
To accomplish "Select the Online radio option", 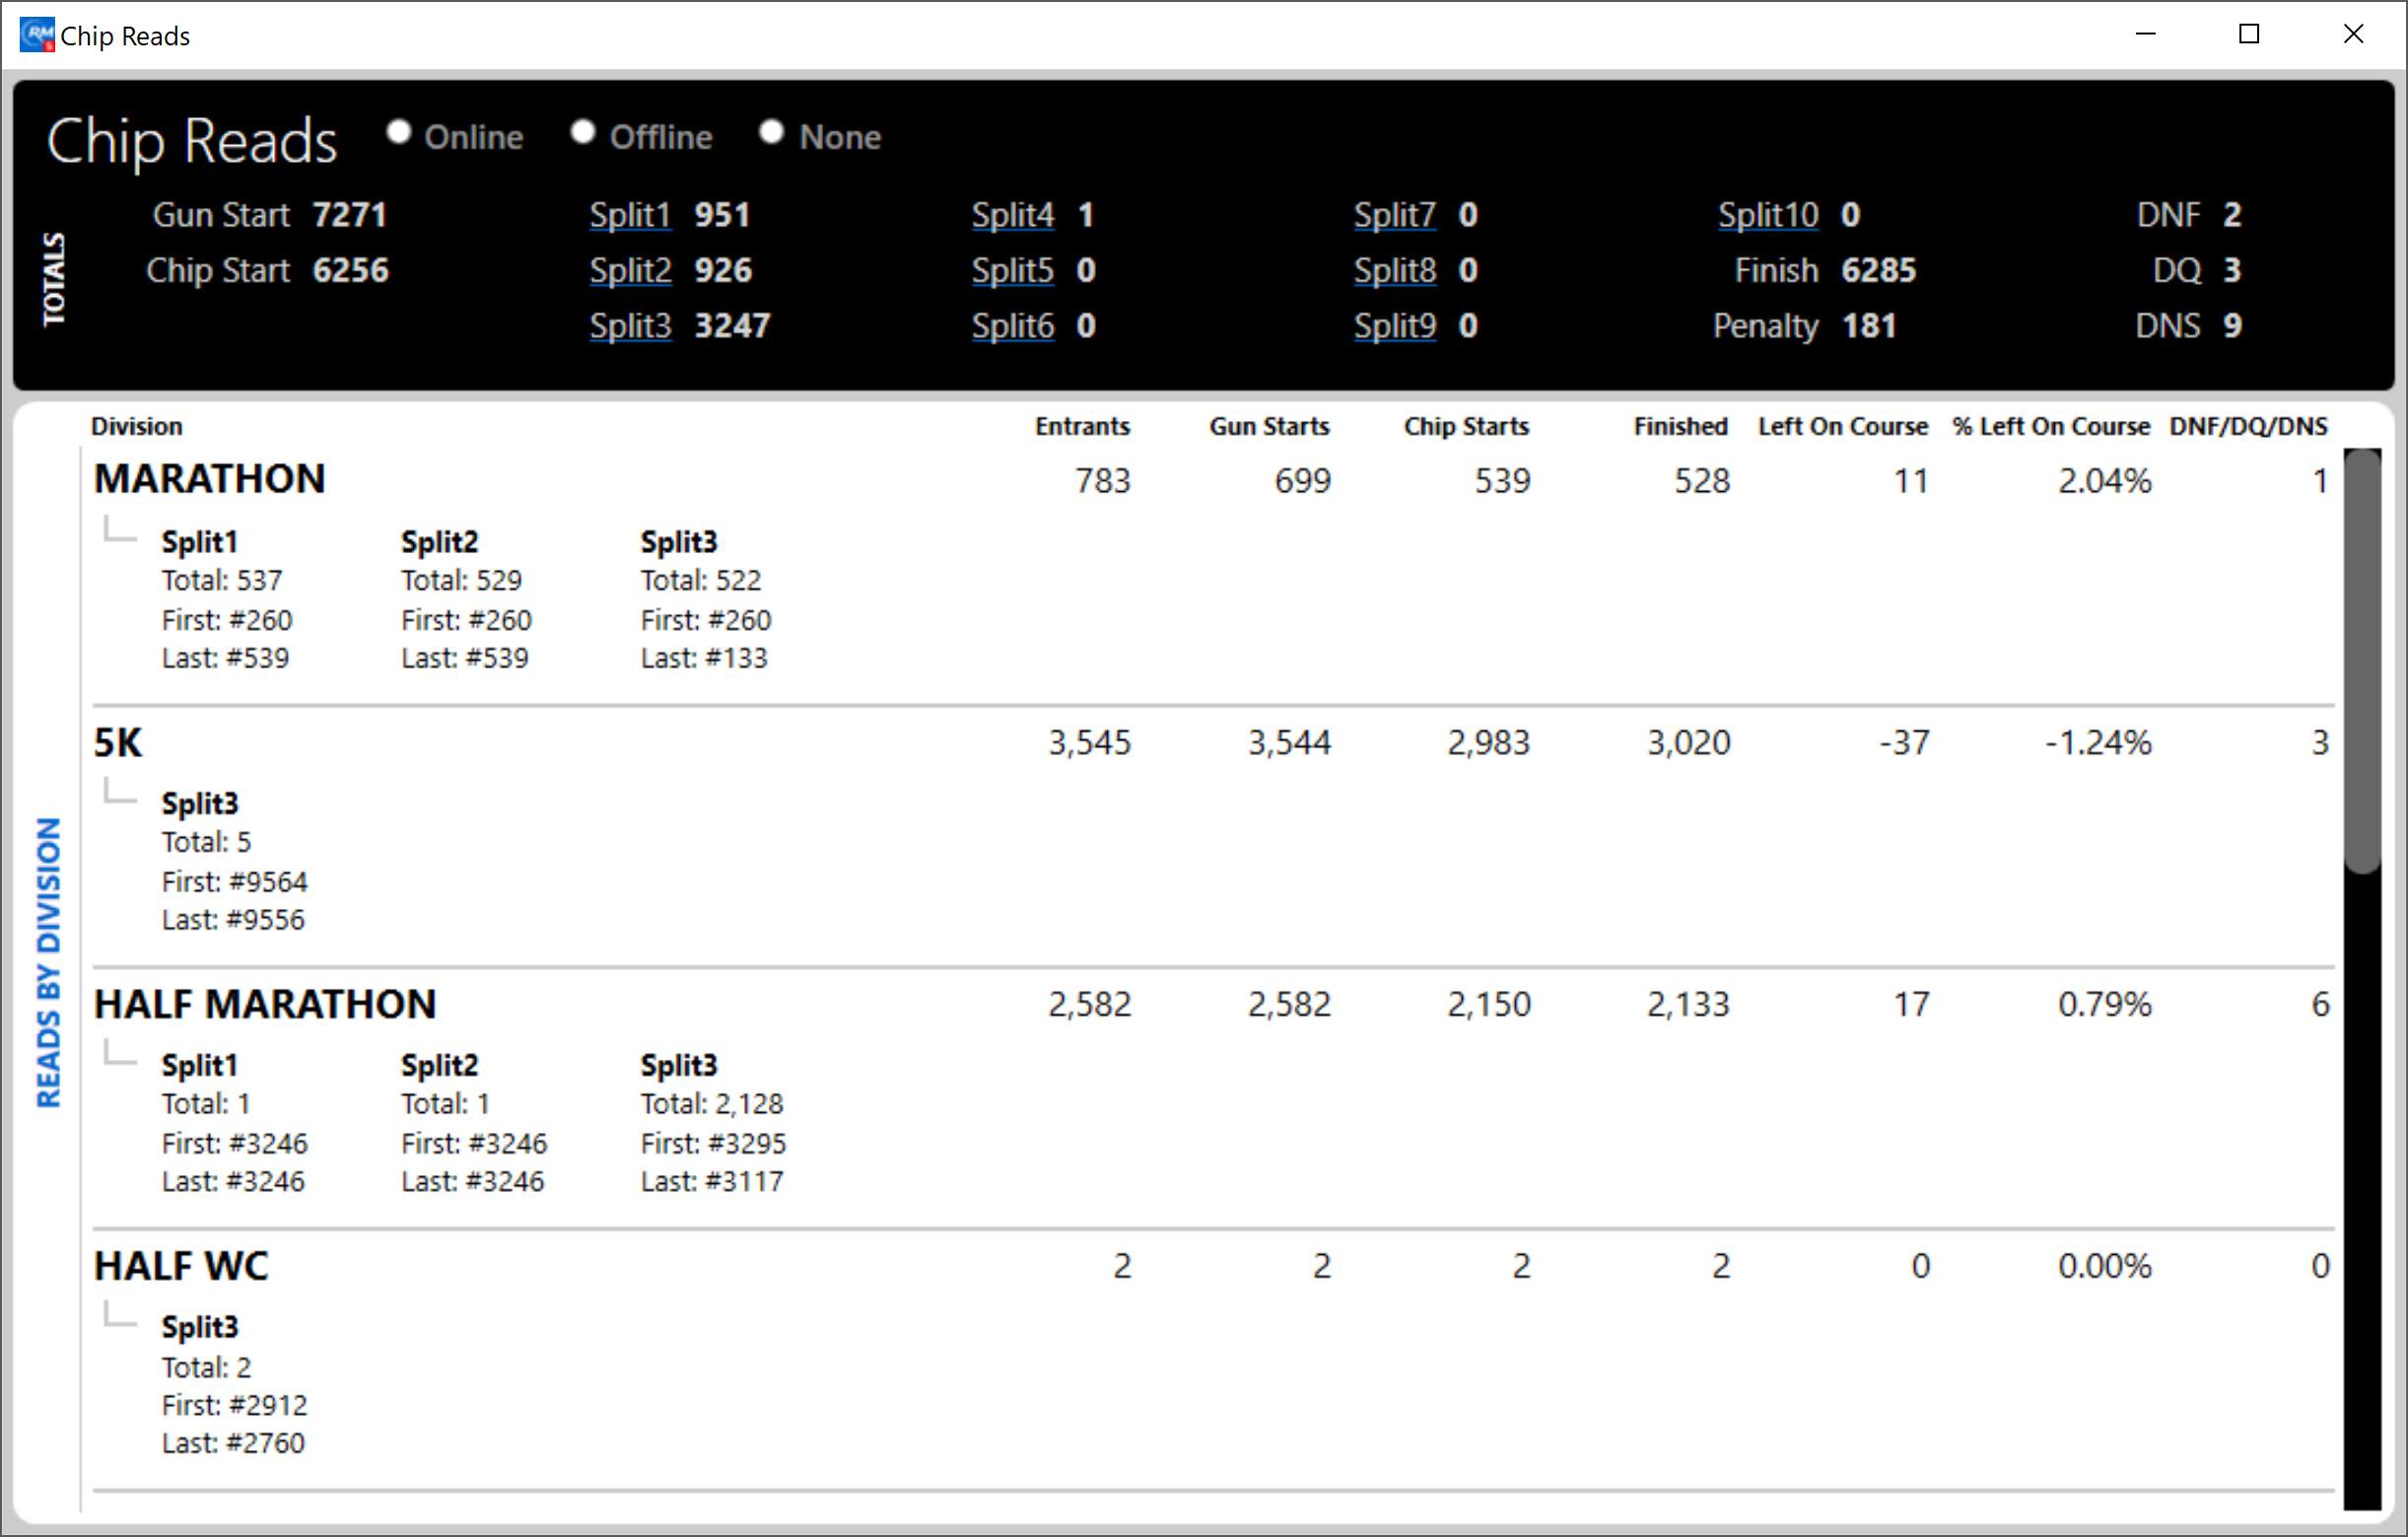I will point(399,132).
